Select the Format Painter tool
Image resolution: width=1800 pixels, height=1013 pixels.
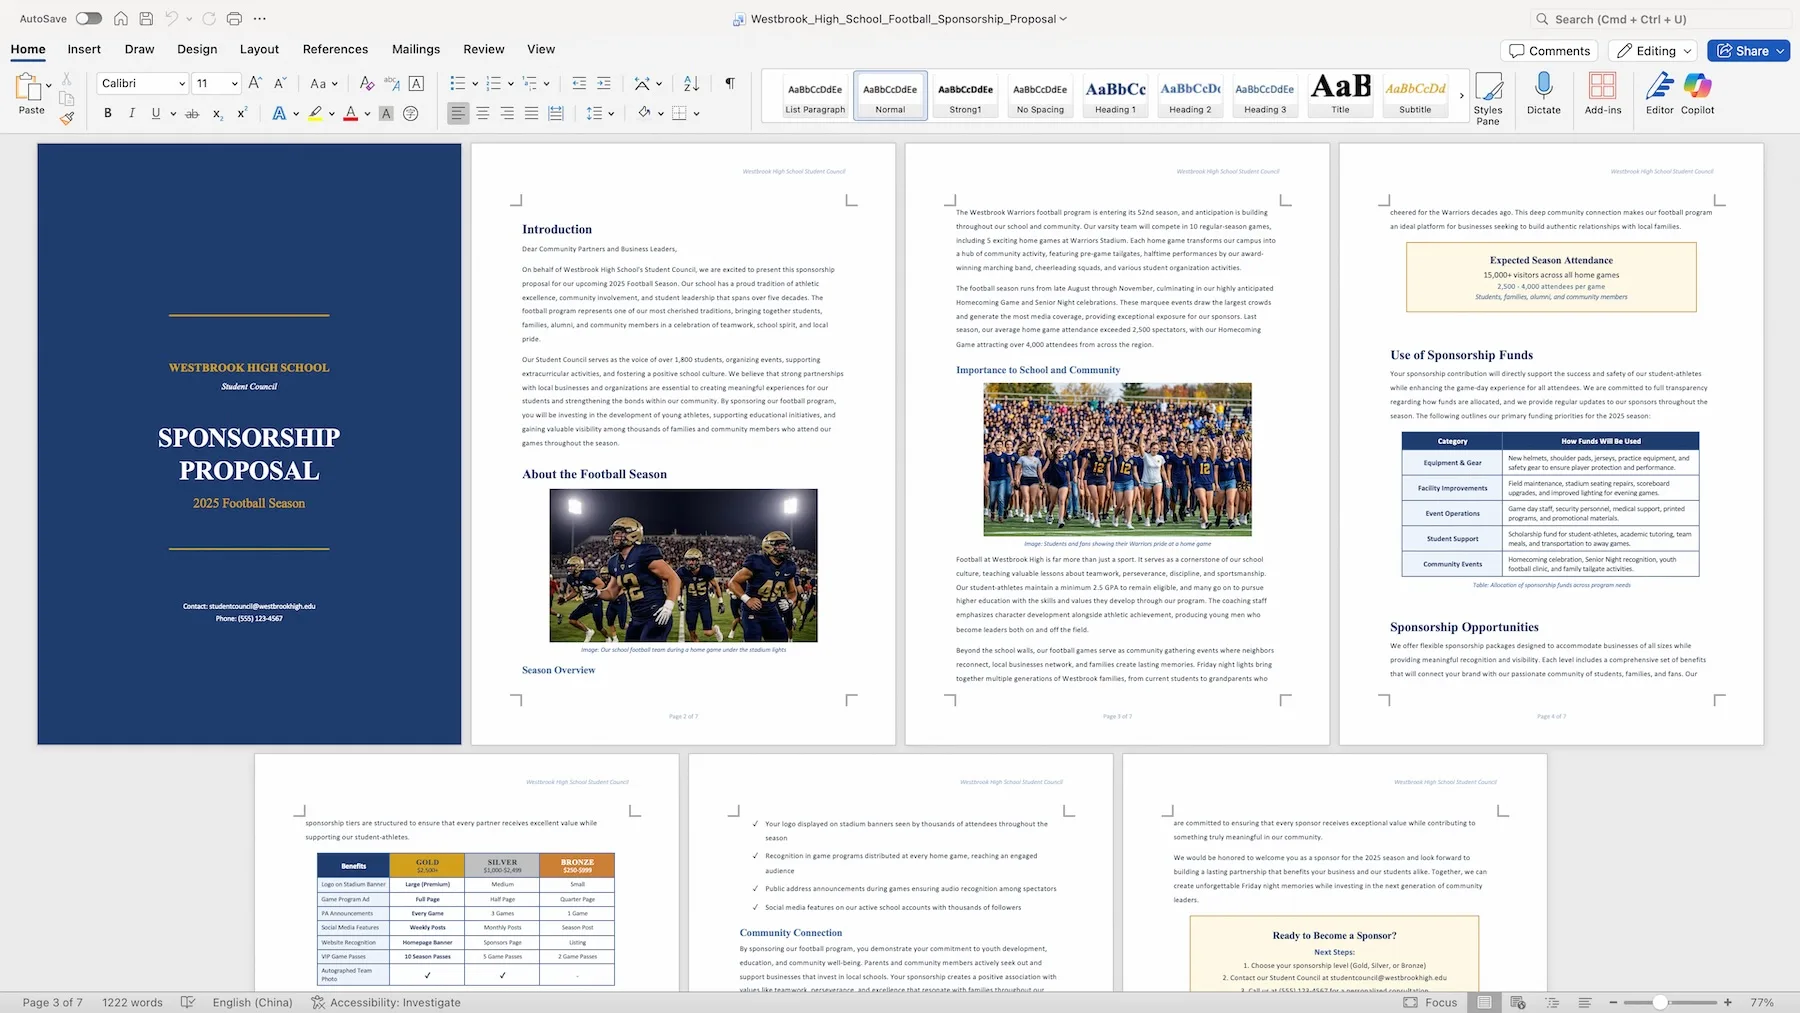click(x=66, y=118)
